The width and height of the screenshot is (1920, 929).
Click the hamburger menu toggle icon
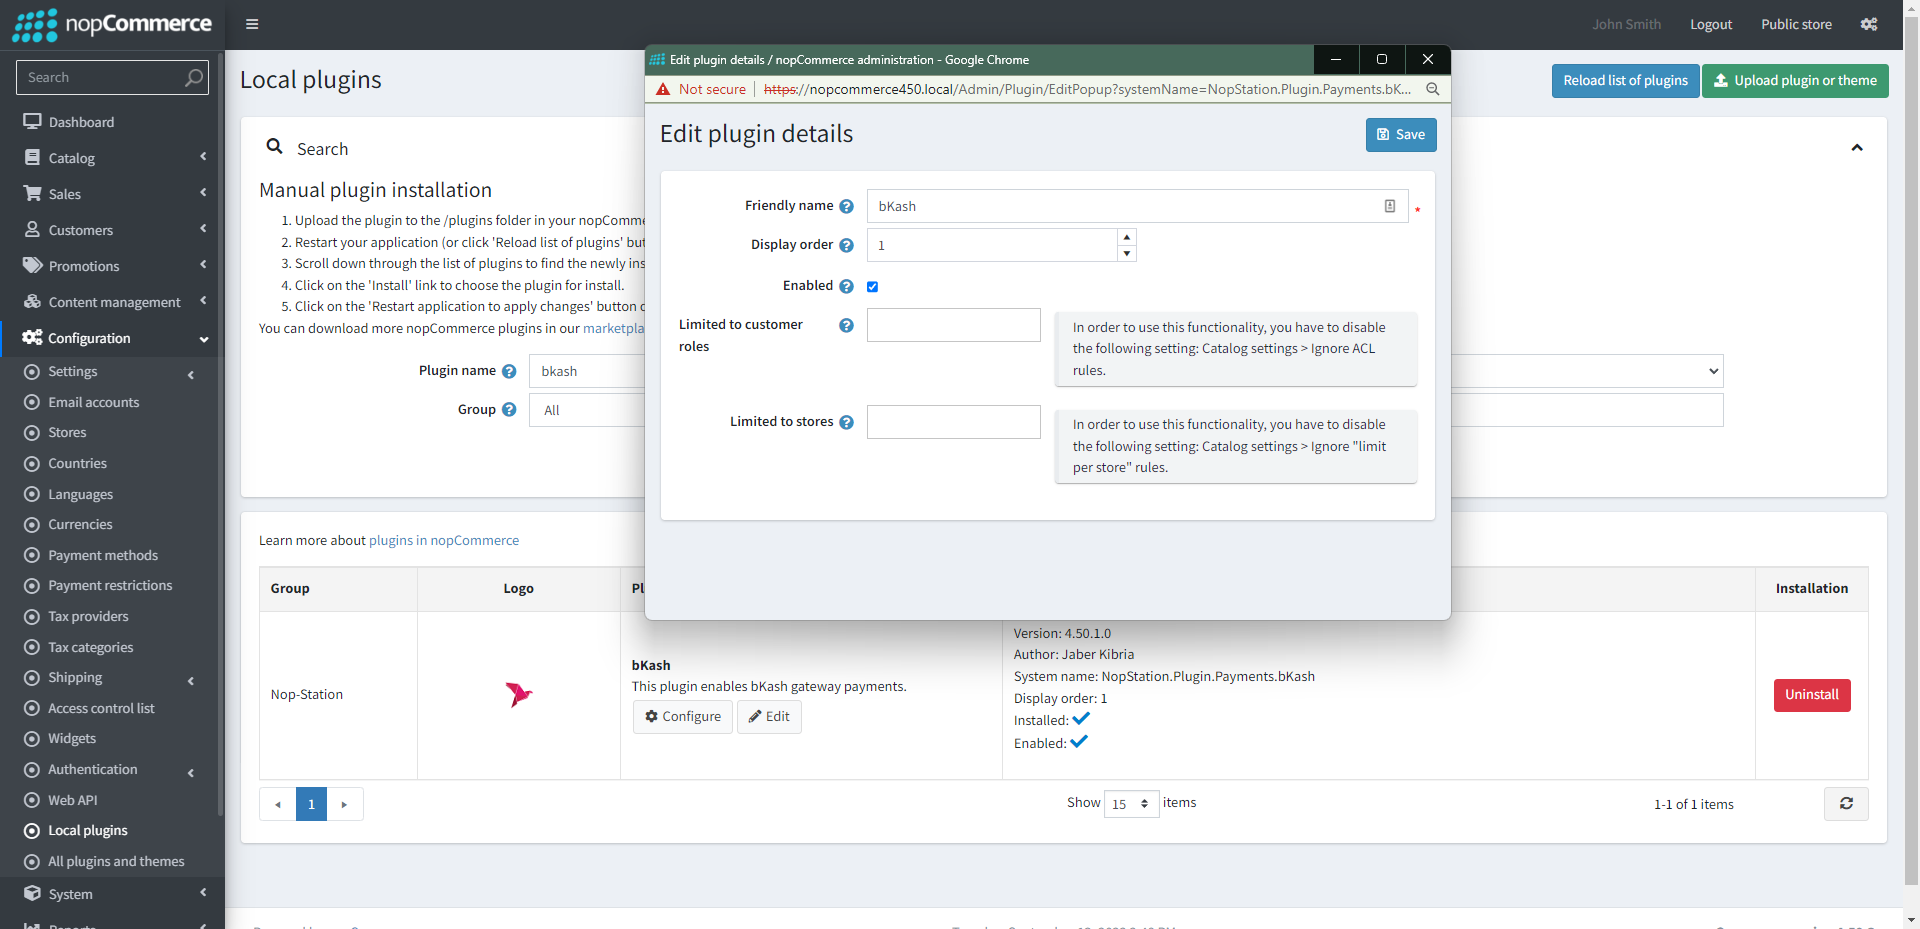[252, 24]
